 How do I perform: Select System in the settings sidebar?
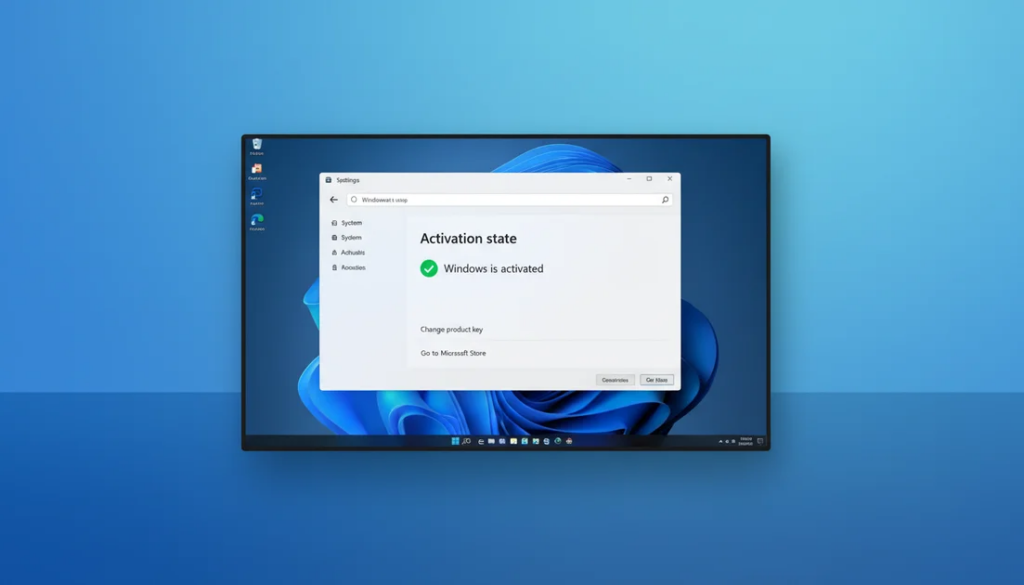[349, 238]
